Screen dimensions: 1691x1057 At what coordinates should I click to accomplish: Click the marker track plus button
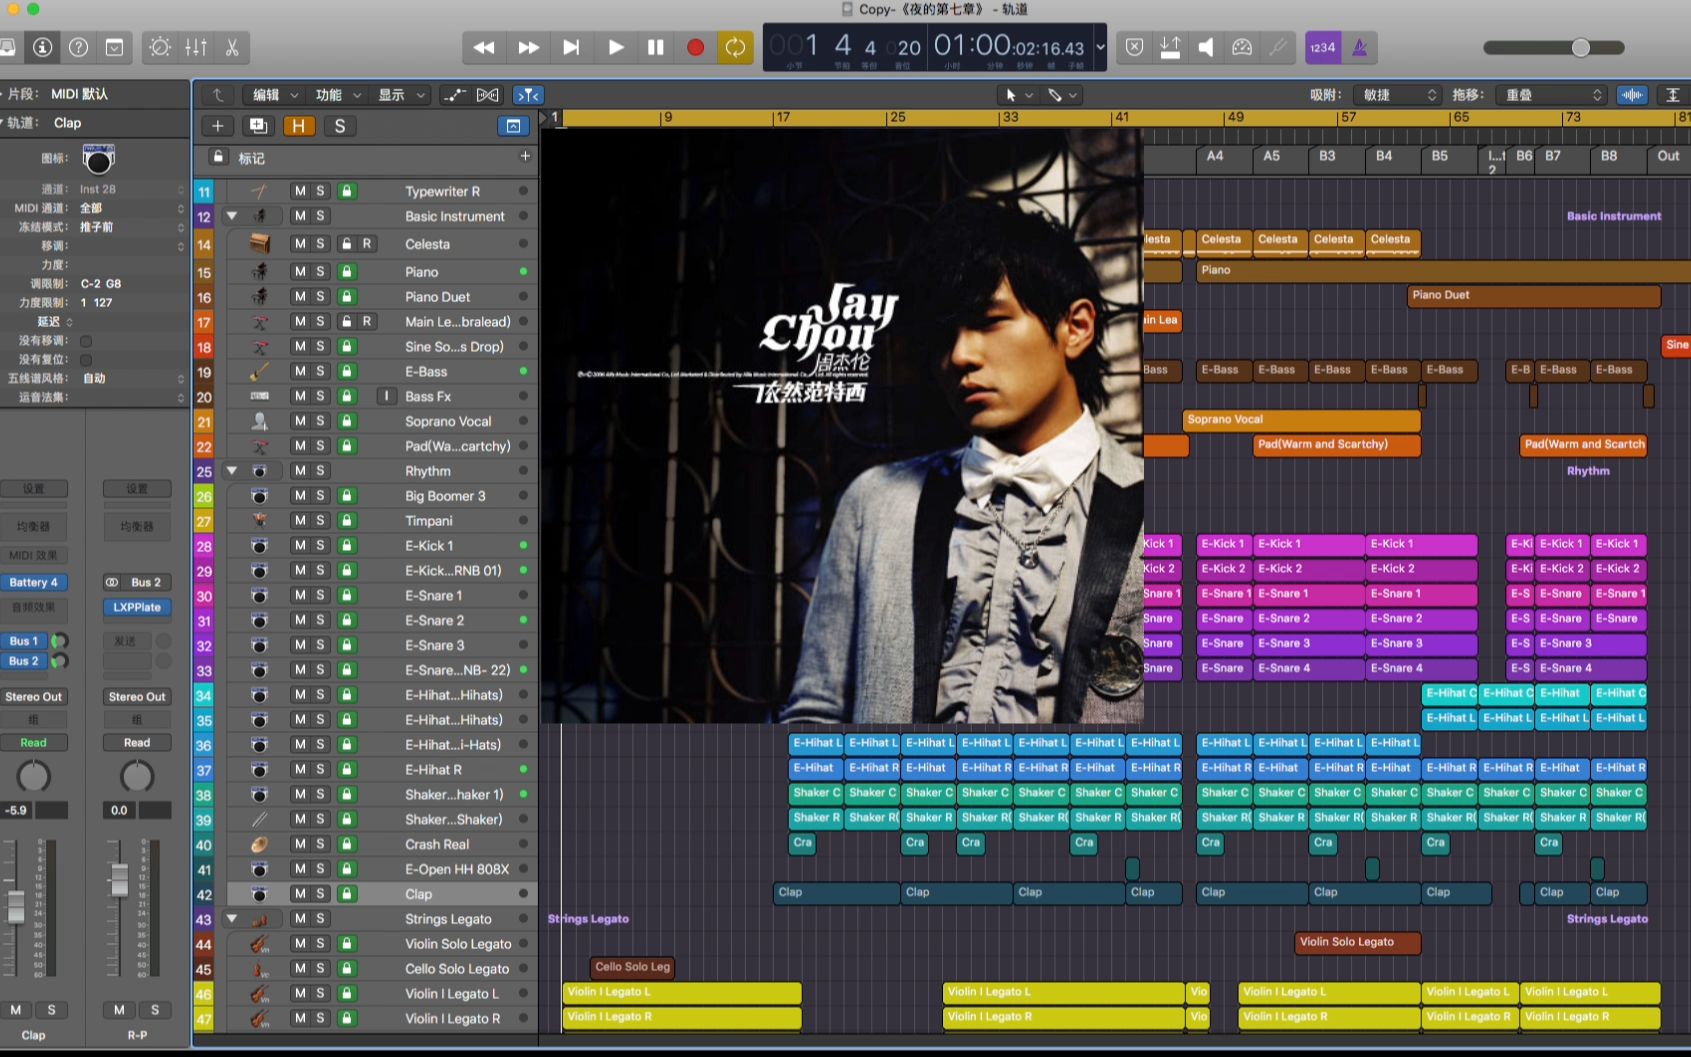tap(525, 156)
